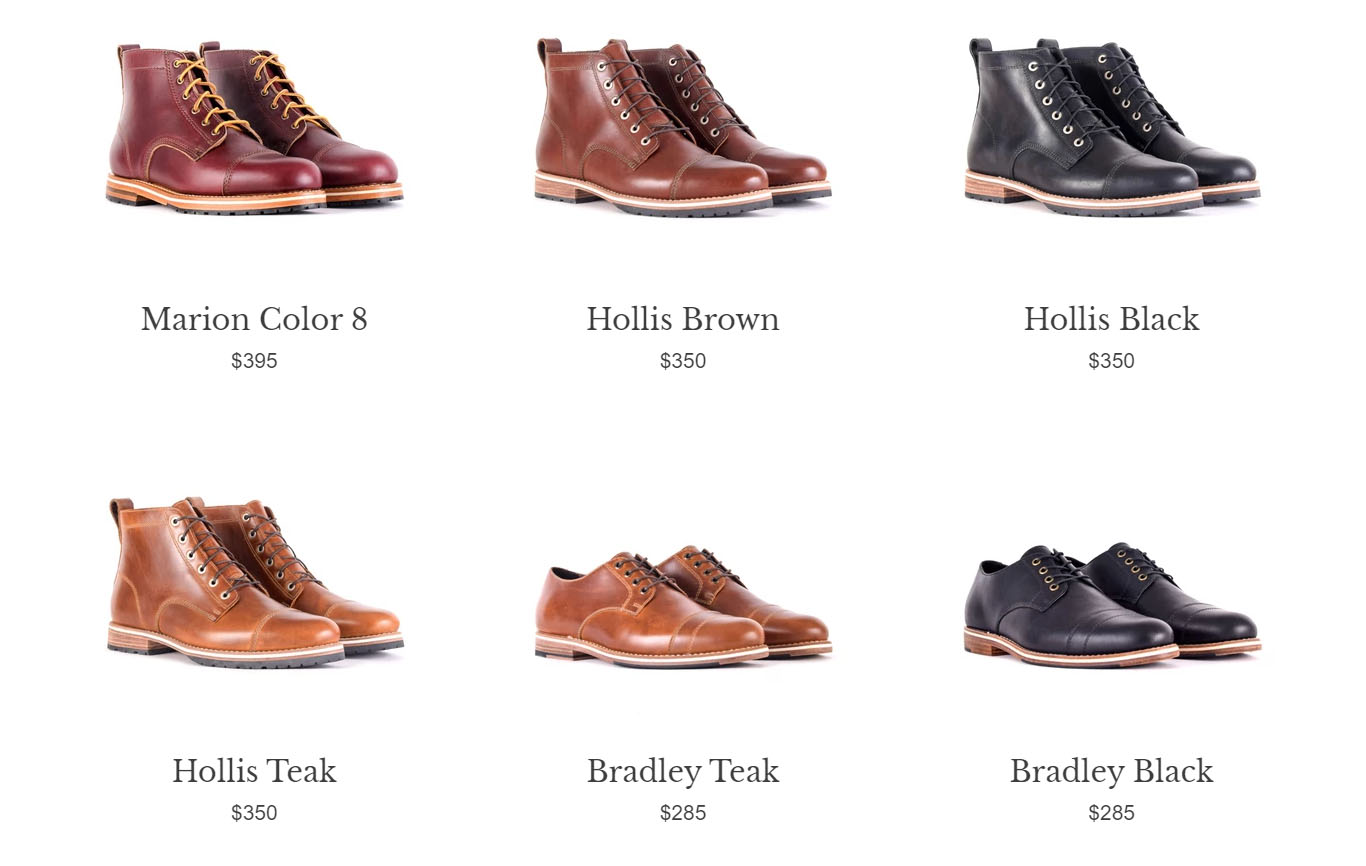
Task: Click the Hollis Black product title
Action: [x=1111, y=319]
